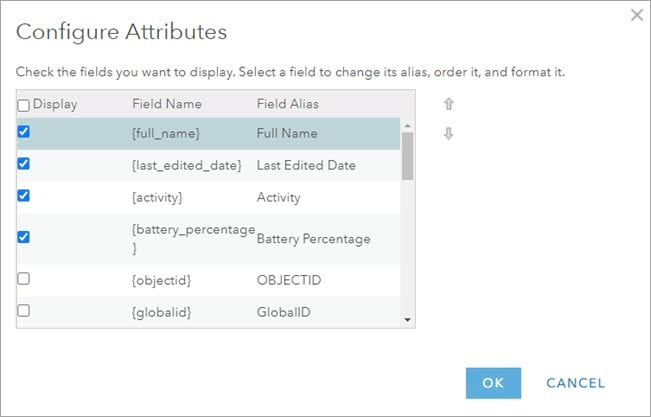This screenshot has width=651, height=417.
Task: Toggle the Display all fields checkbox
Action: [24, 104]
